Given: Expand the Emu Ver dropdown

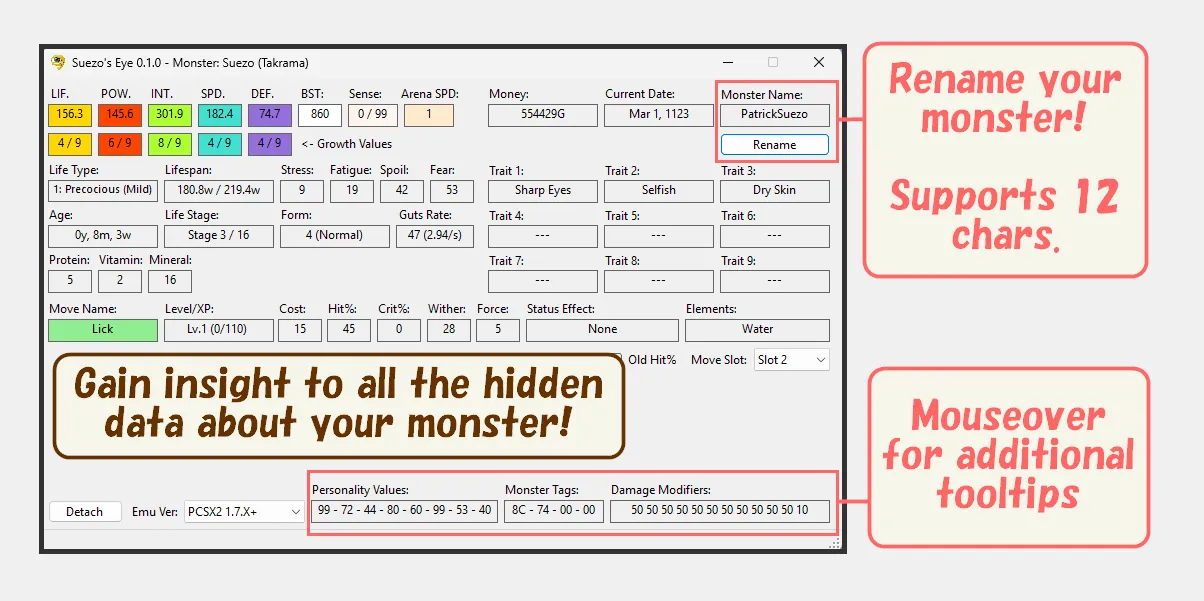Looking at the screenshot, I should click(x=244, y=512).
